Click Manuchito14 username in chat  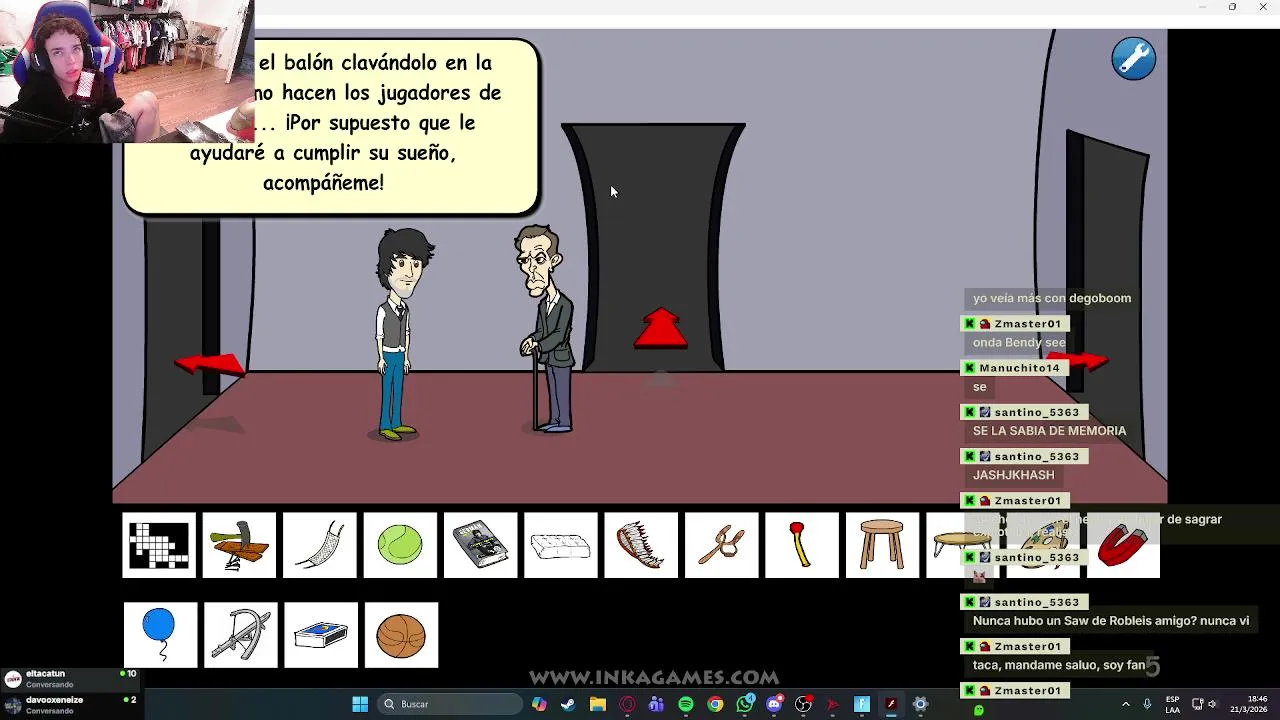[1019, 368]
